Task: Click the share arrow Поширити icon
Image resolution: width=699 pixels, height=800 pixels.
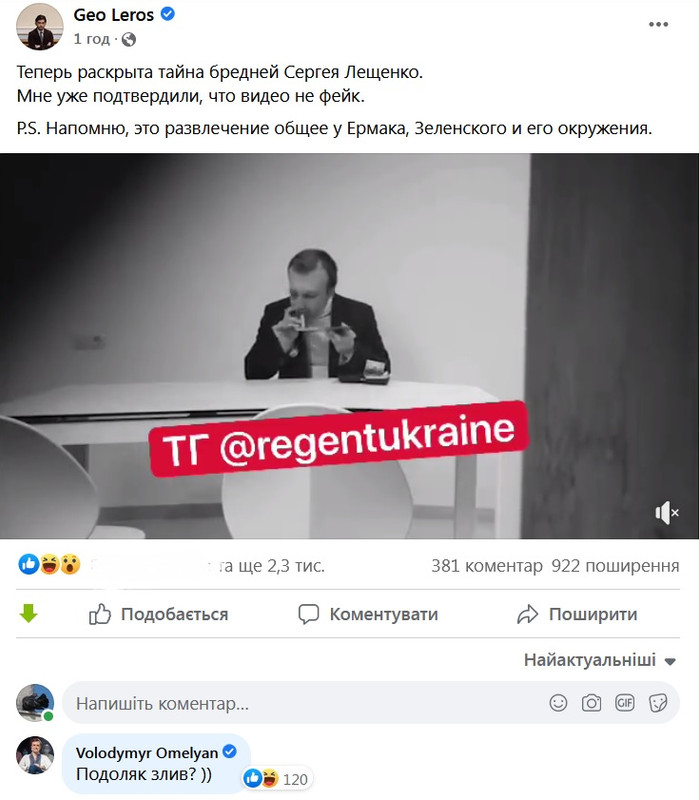Action: click(x=527, y=614)
